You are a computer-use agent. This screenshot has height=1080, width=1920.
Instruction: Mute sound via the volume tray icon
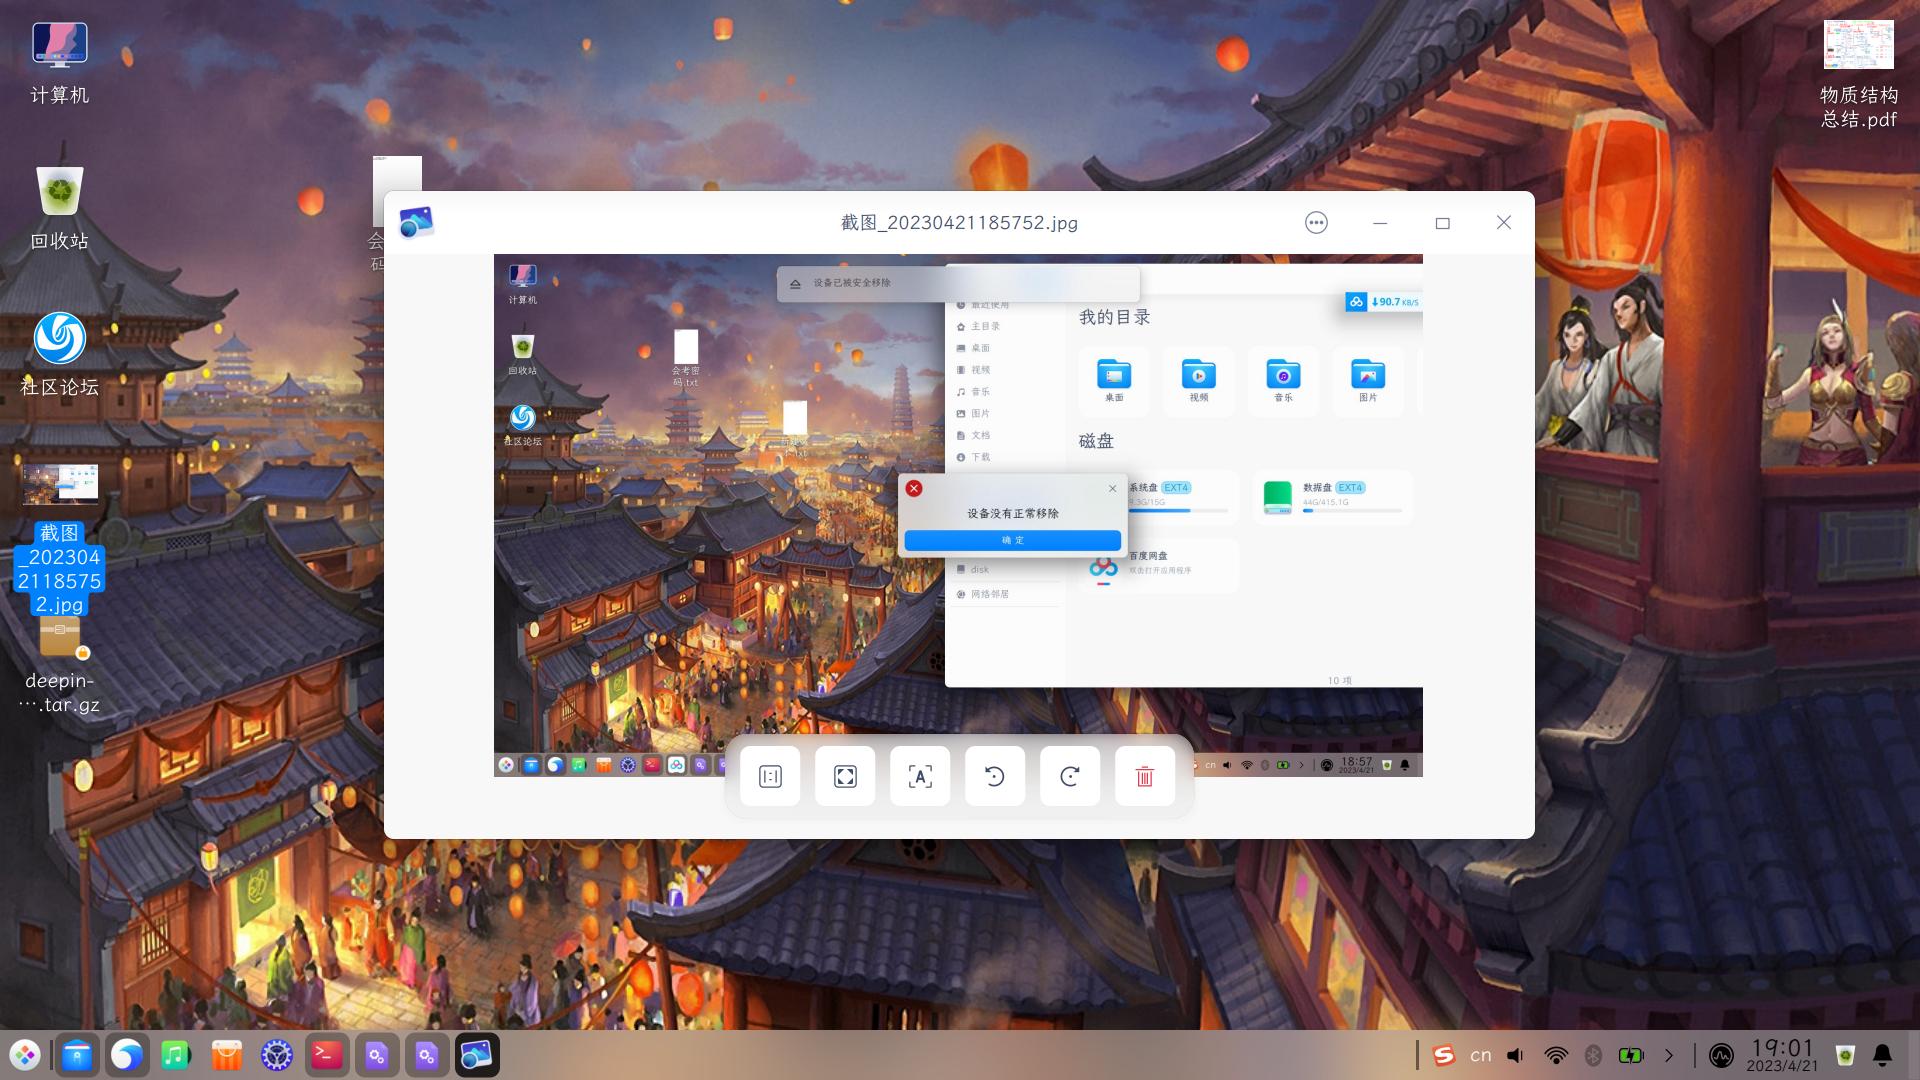tap(1516, 1055)
